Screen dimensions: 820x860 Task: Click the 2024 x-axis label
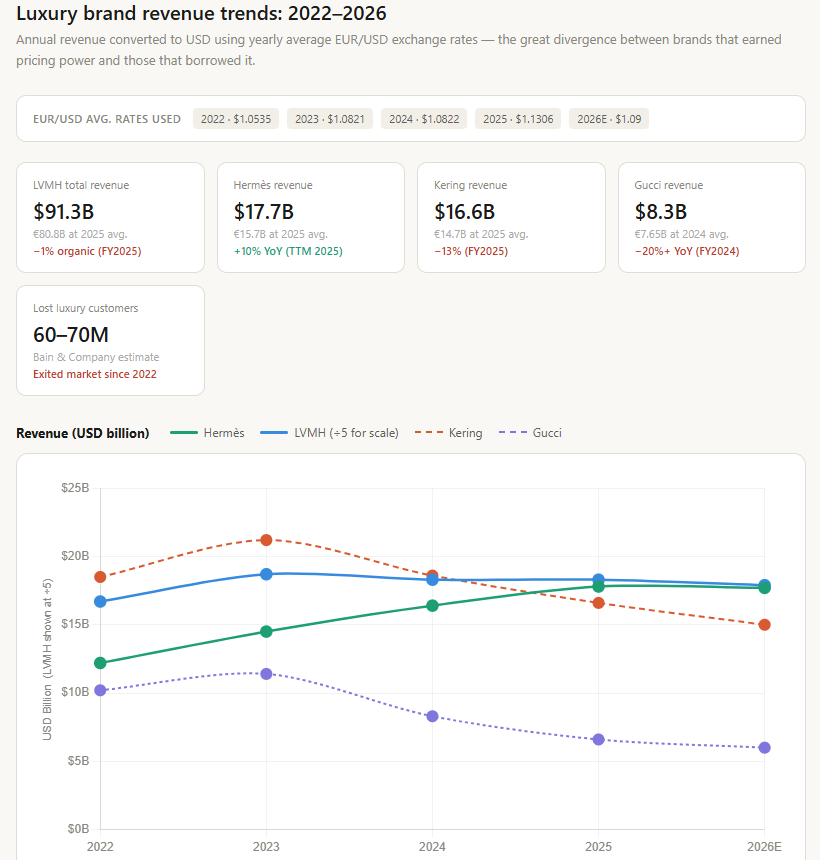(432, 846)
